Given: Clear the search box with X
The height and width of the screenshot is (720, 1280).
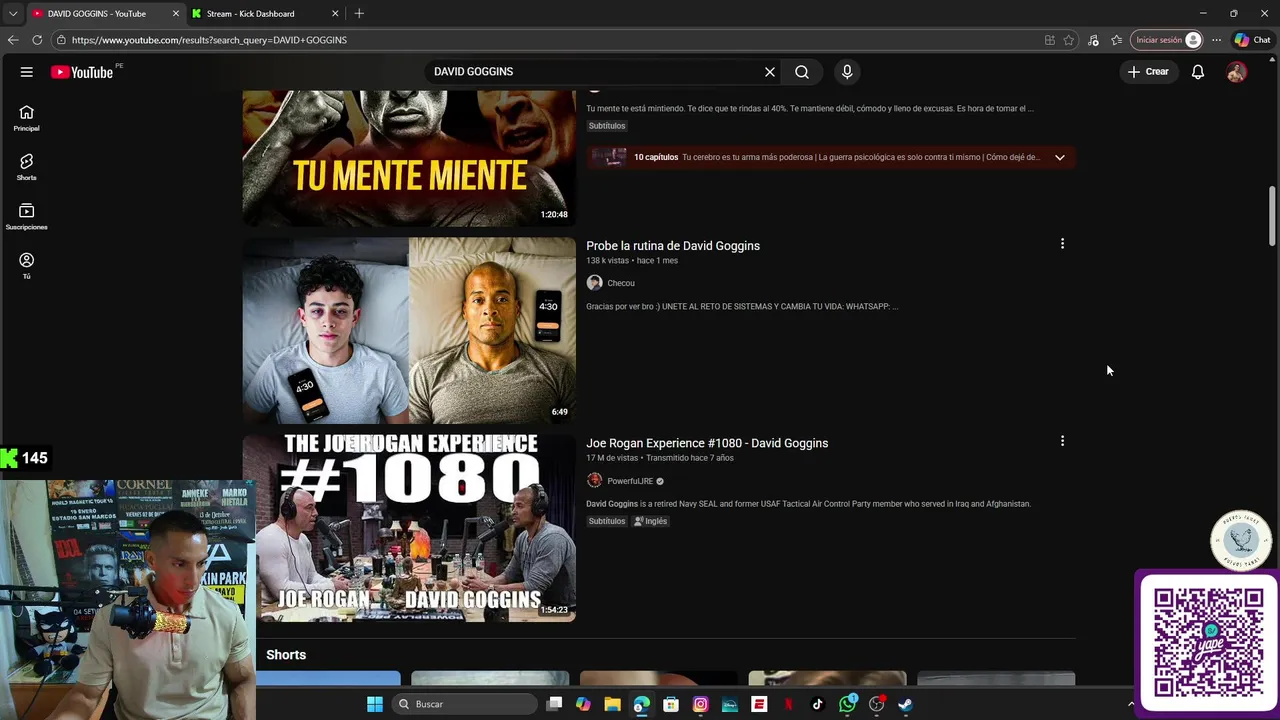Looking at the screenshot, I should 770,72.
